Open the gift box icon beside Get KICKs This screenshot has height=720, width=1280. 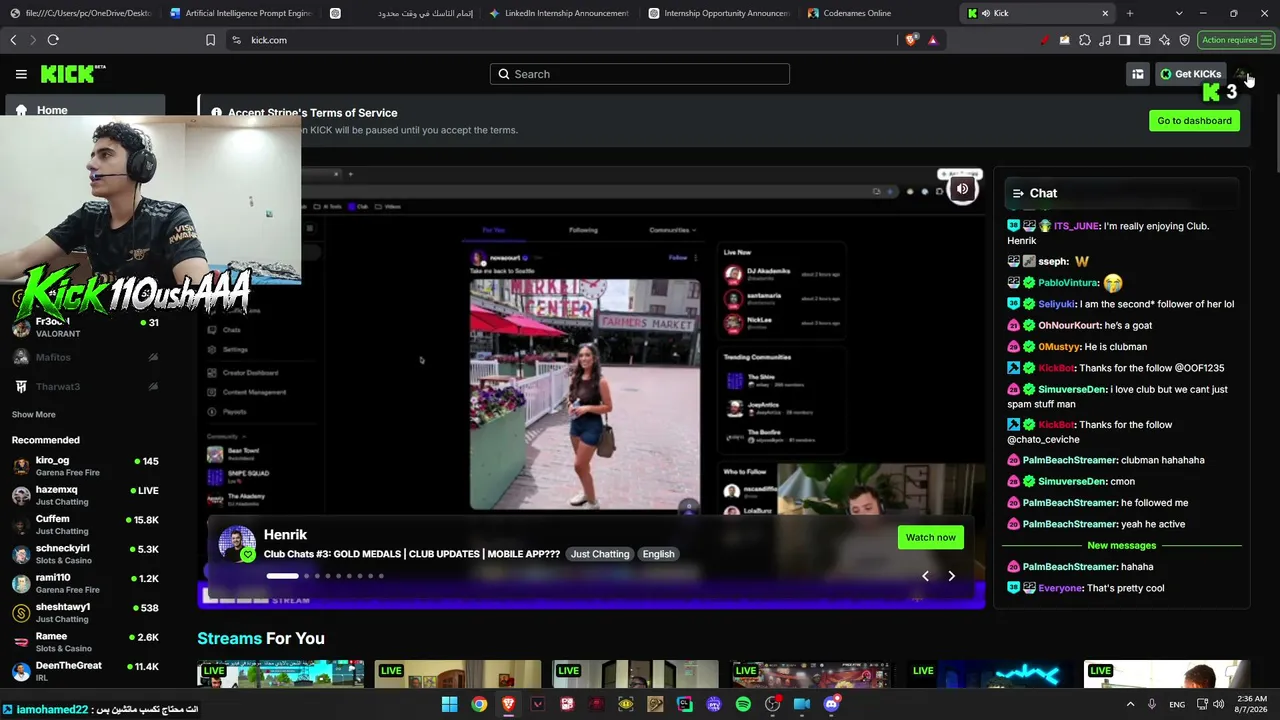click(1137, 74)
